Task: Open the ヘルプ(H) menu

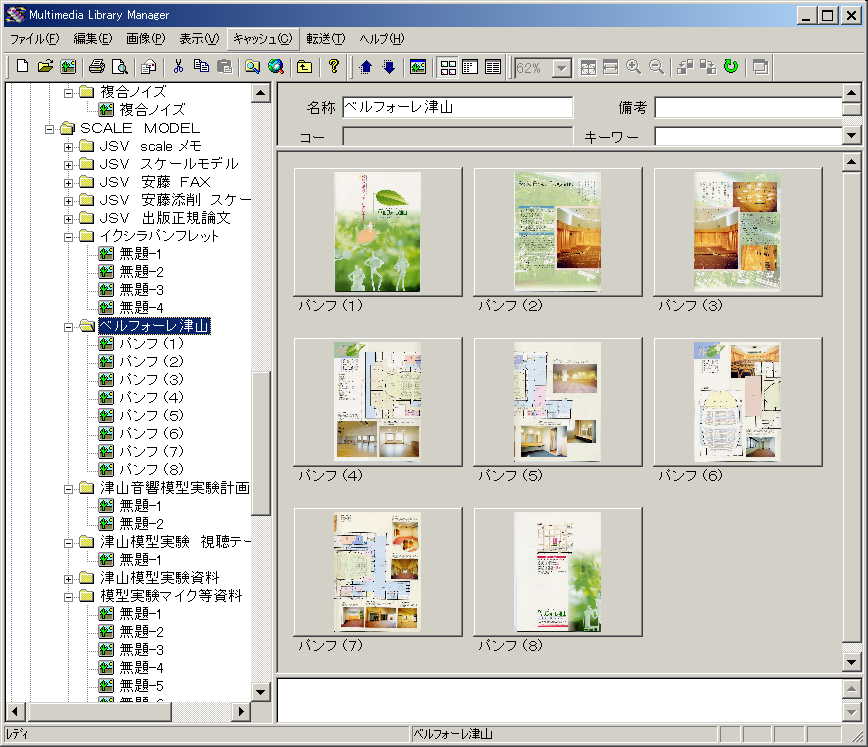Action: [382, 39]
